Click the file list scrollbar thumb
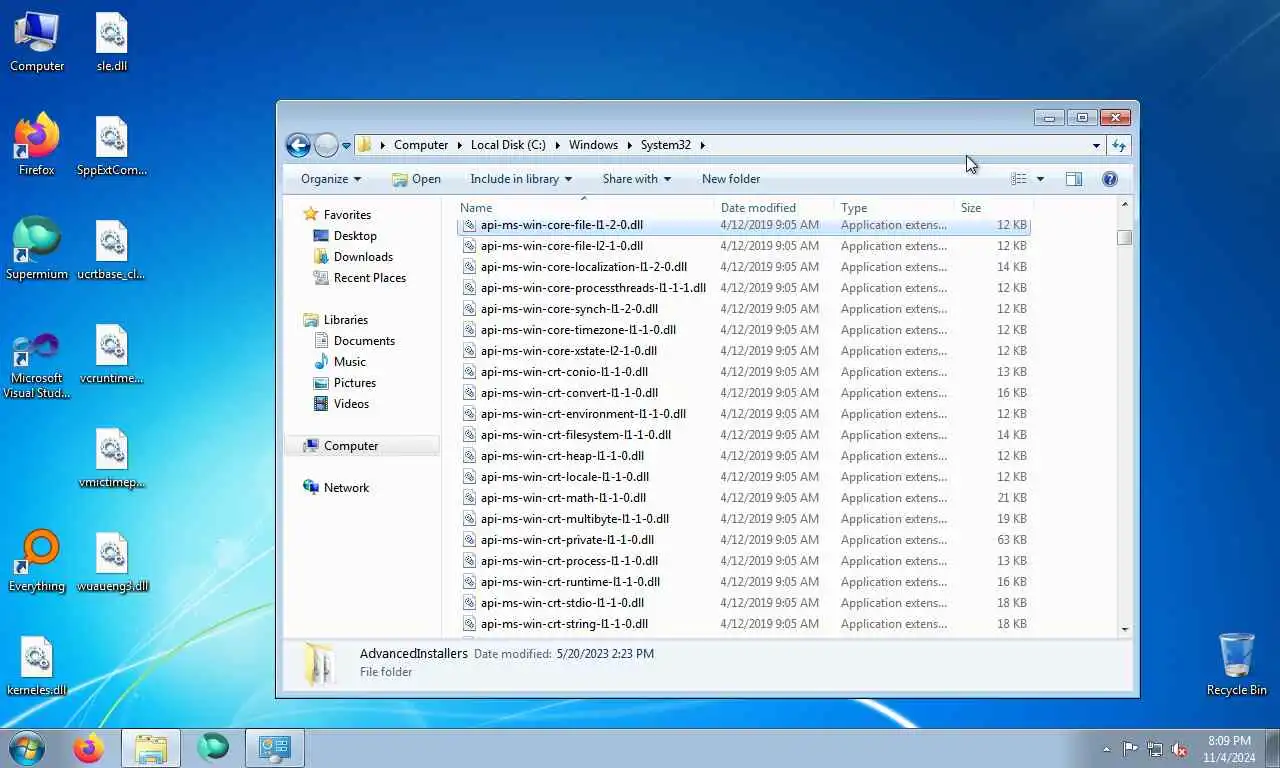This screenshot has height=768, width=1280. click(1125, 237)
